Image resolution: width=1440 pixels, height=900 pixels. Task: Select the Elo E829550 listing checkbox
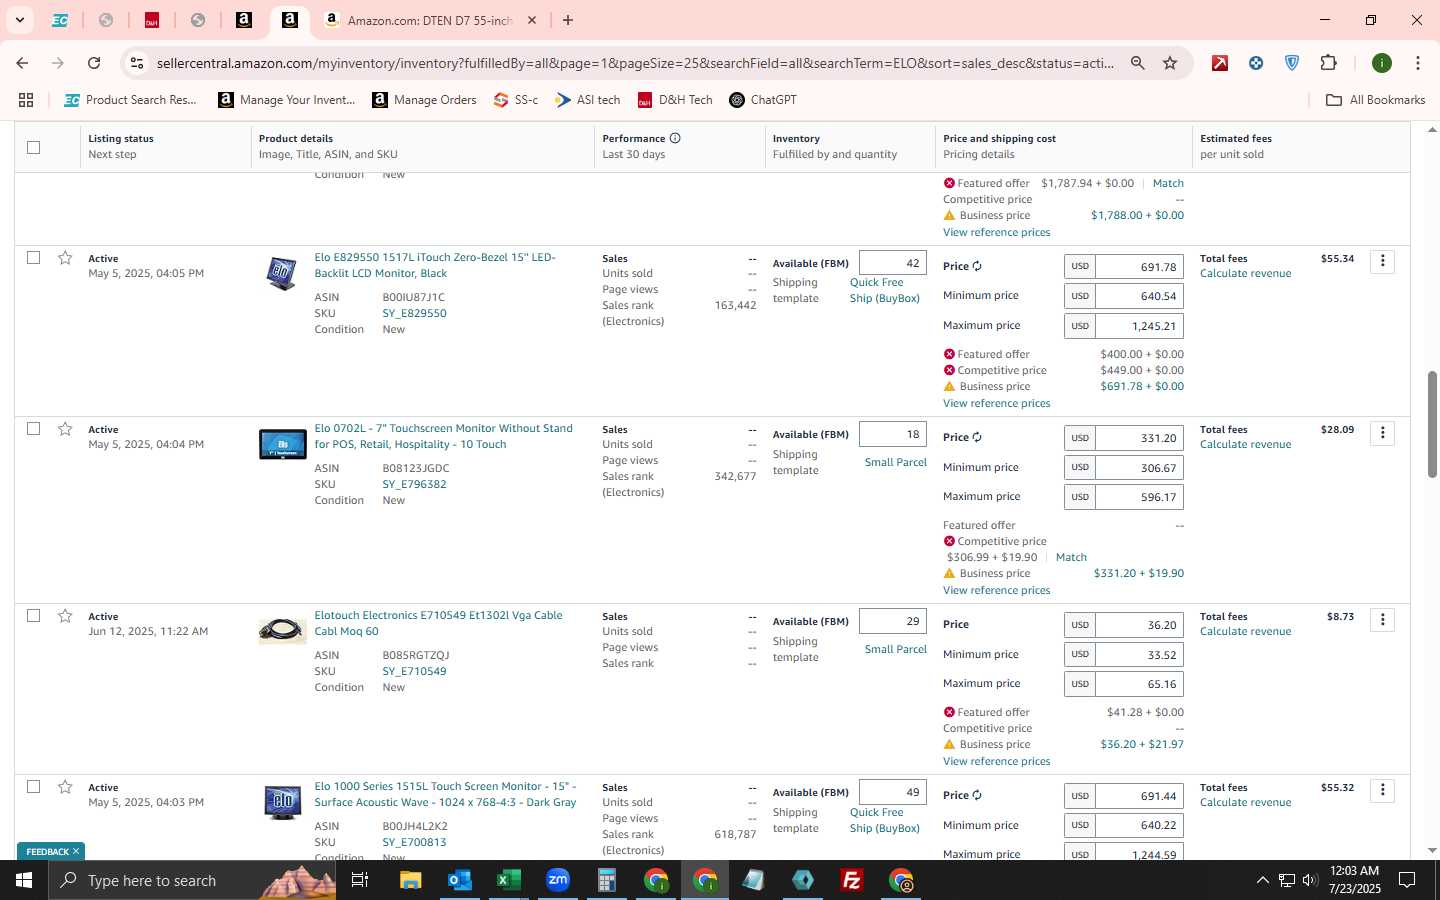click(x=33, y=258)
